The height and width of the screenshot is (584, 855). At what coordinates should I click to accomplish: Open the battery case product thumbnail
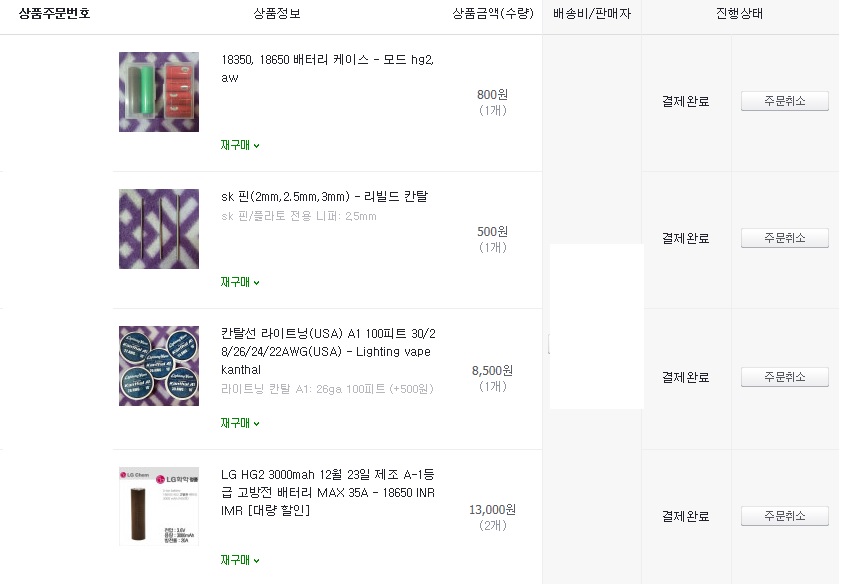coord(159,92)
